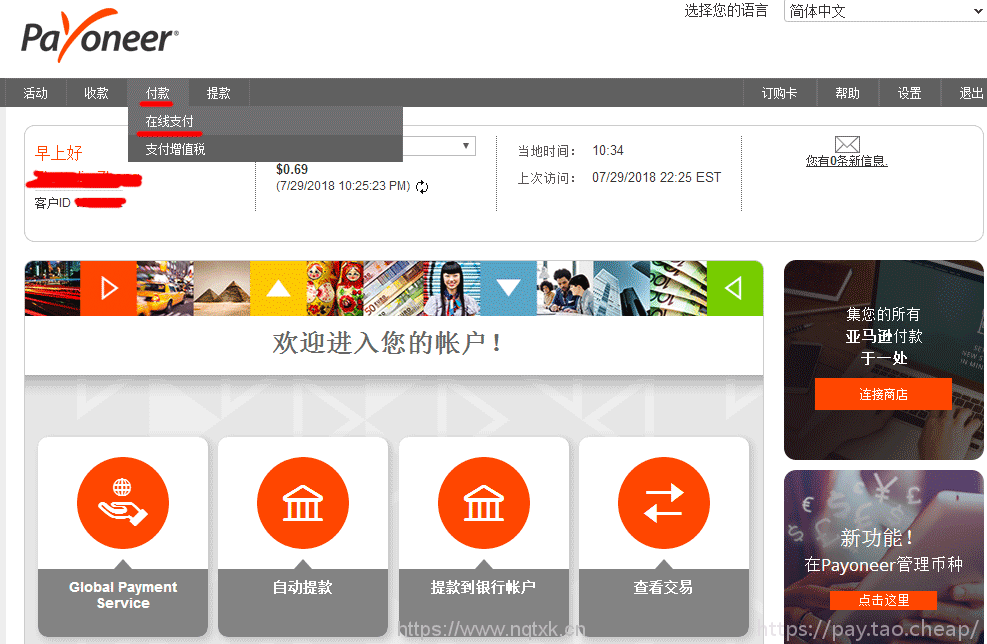Select 支付增值税 from the dropdown menu
This screenshot has height=644, width=987.
coord(265,149)
